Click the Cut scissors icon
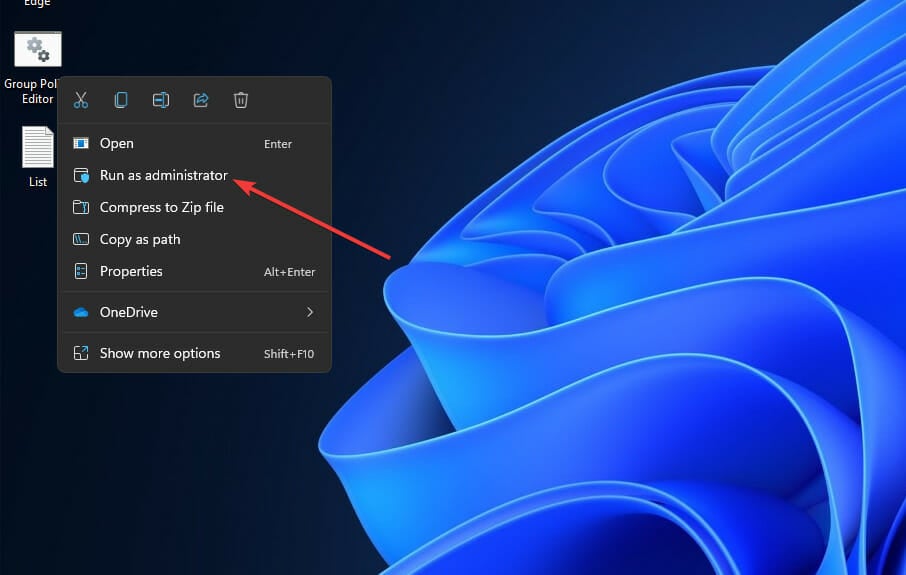This screenshot has width=906, height=575. click(x=81, y=100)
